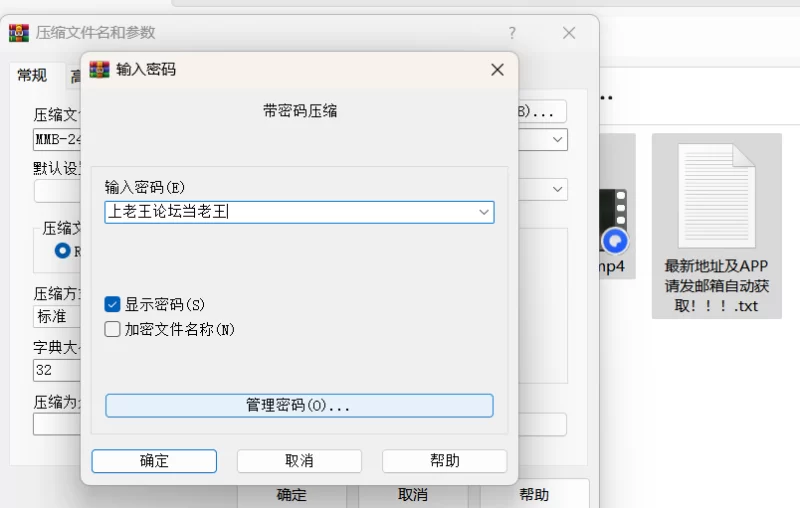
Task: Click 取消 in the password dialog
Action: tap(299, 461)
